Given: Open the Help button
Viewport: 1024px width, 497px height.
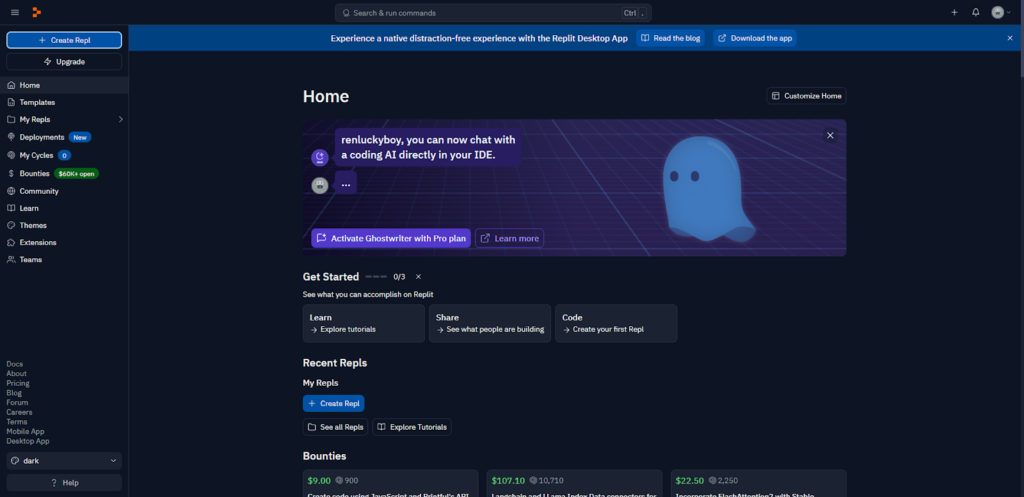Looking at the screenshot, I should coord(64,483).
